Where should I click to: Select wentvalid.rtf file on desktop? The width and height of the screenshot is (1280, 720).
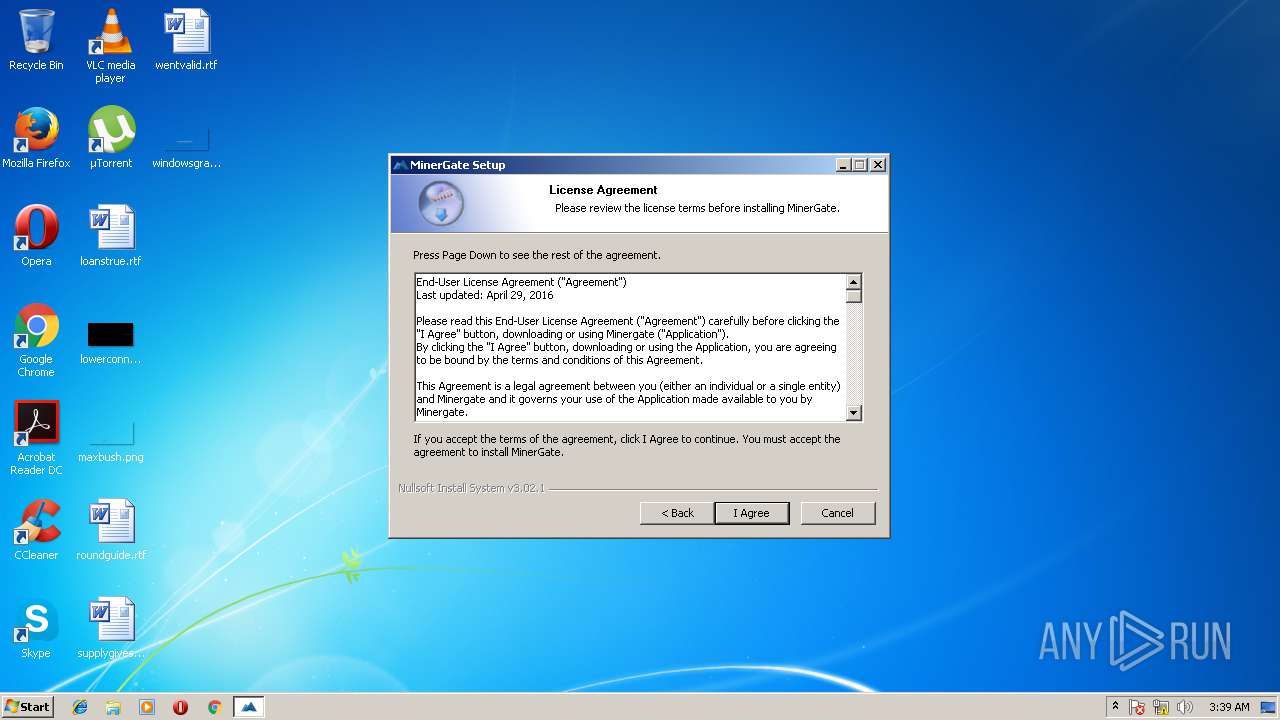186,40
